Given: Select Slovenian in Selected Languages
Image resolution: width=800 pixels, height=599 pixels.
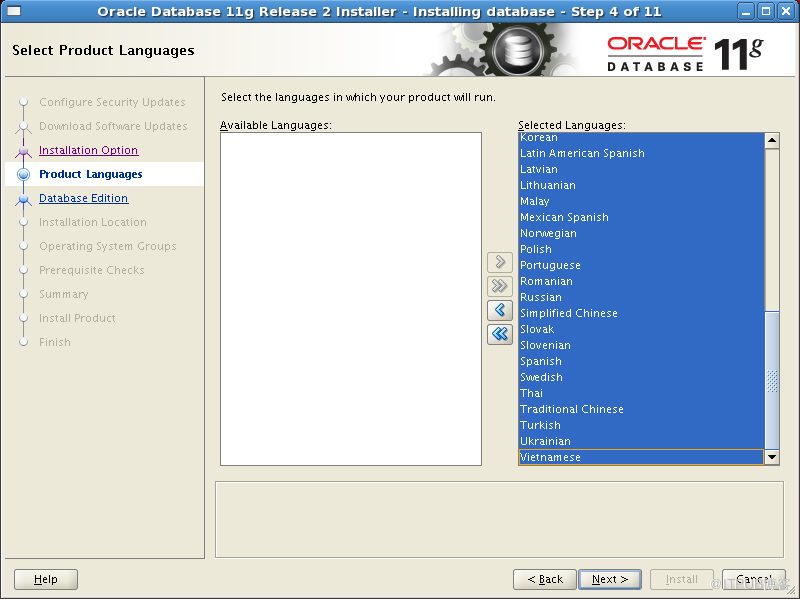Looking at the screenshot, I should 641,345.
